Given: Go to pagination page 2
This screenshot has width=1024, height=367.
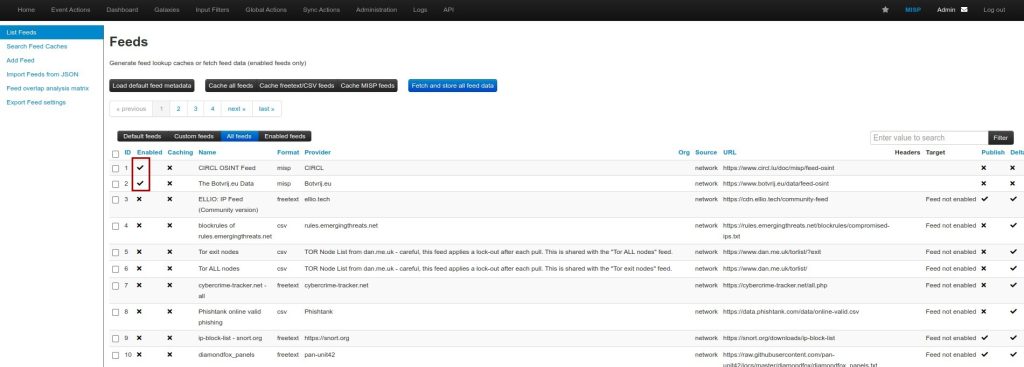Looking at the screenshot, I should [x=178, y=108].
